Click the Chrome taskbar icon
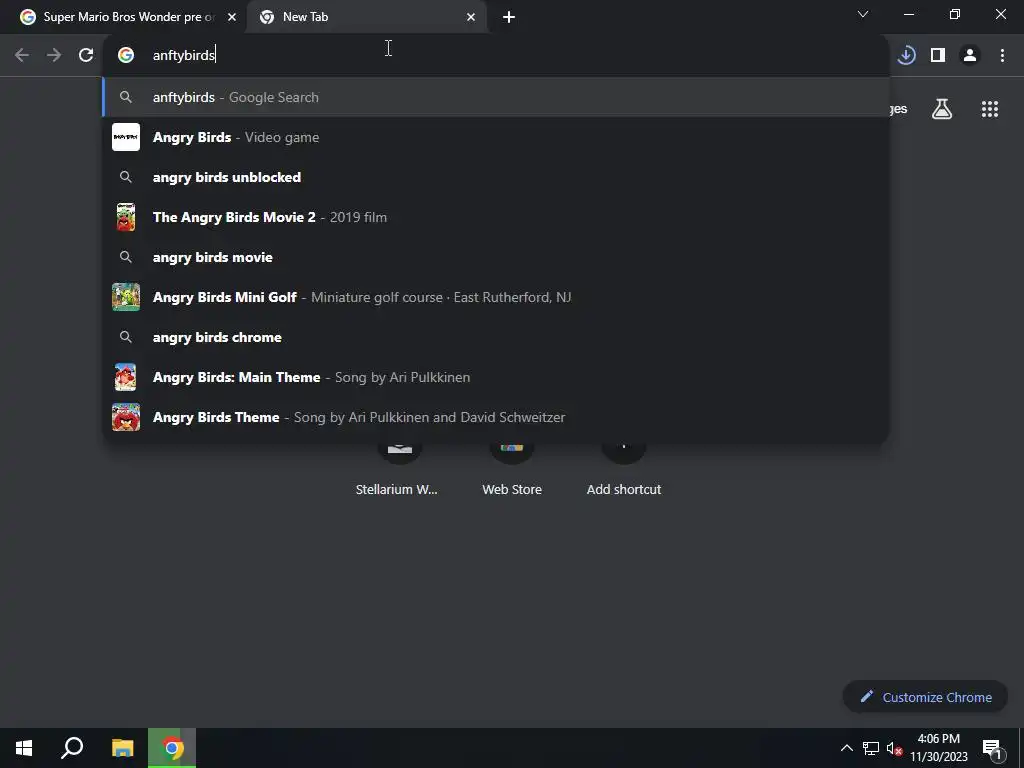This screenshot has width=1024, height=768. 172,748
